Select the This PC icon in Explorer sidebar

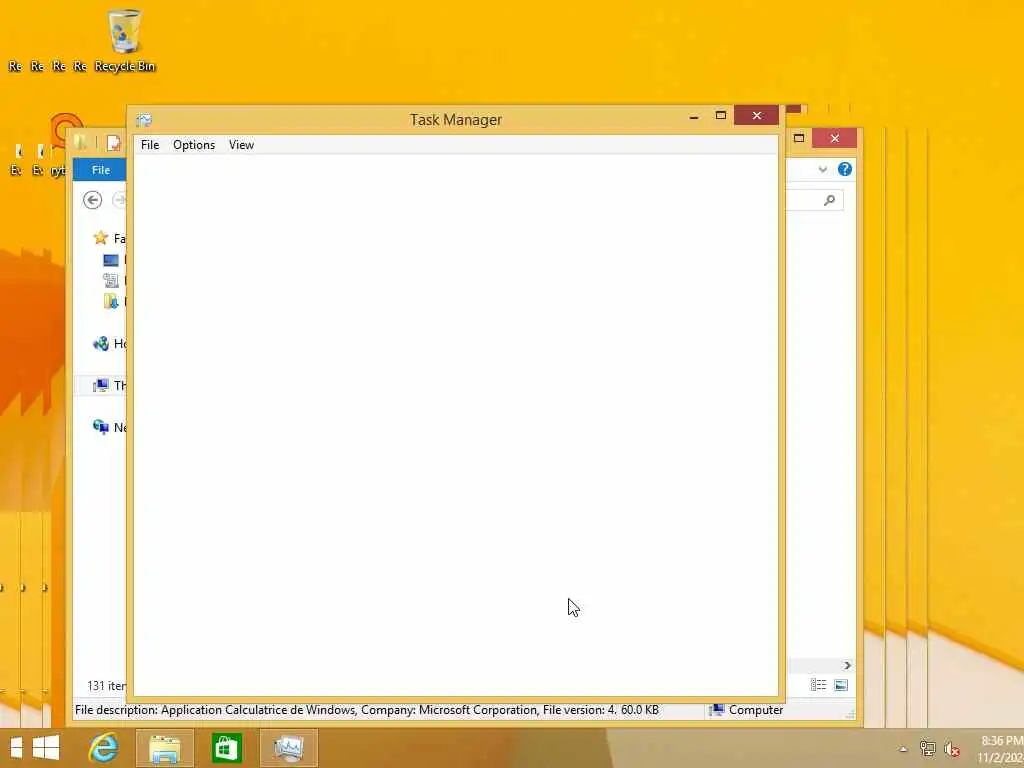[100, 385]
